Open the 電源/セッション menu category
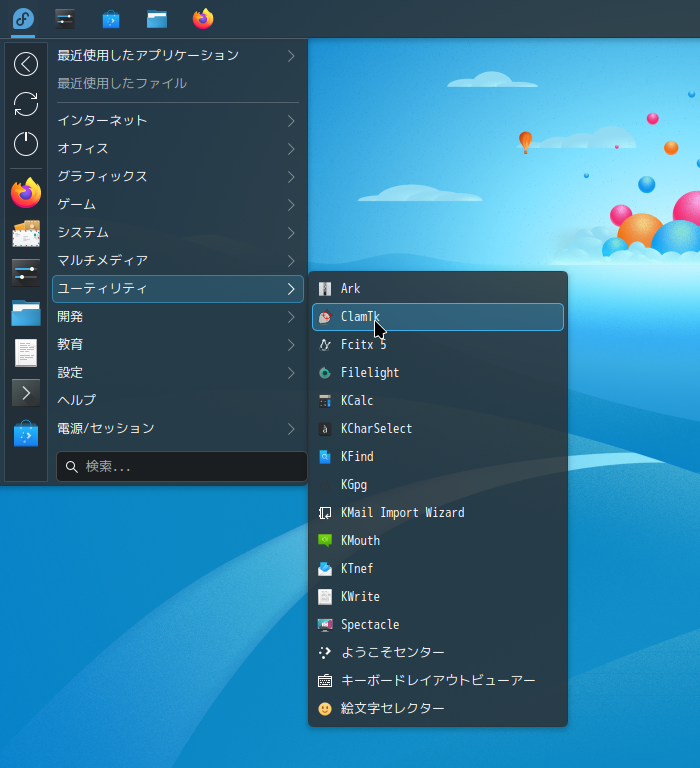This screenshot has width=700, height=768. (178, 429)
